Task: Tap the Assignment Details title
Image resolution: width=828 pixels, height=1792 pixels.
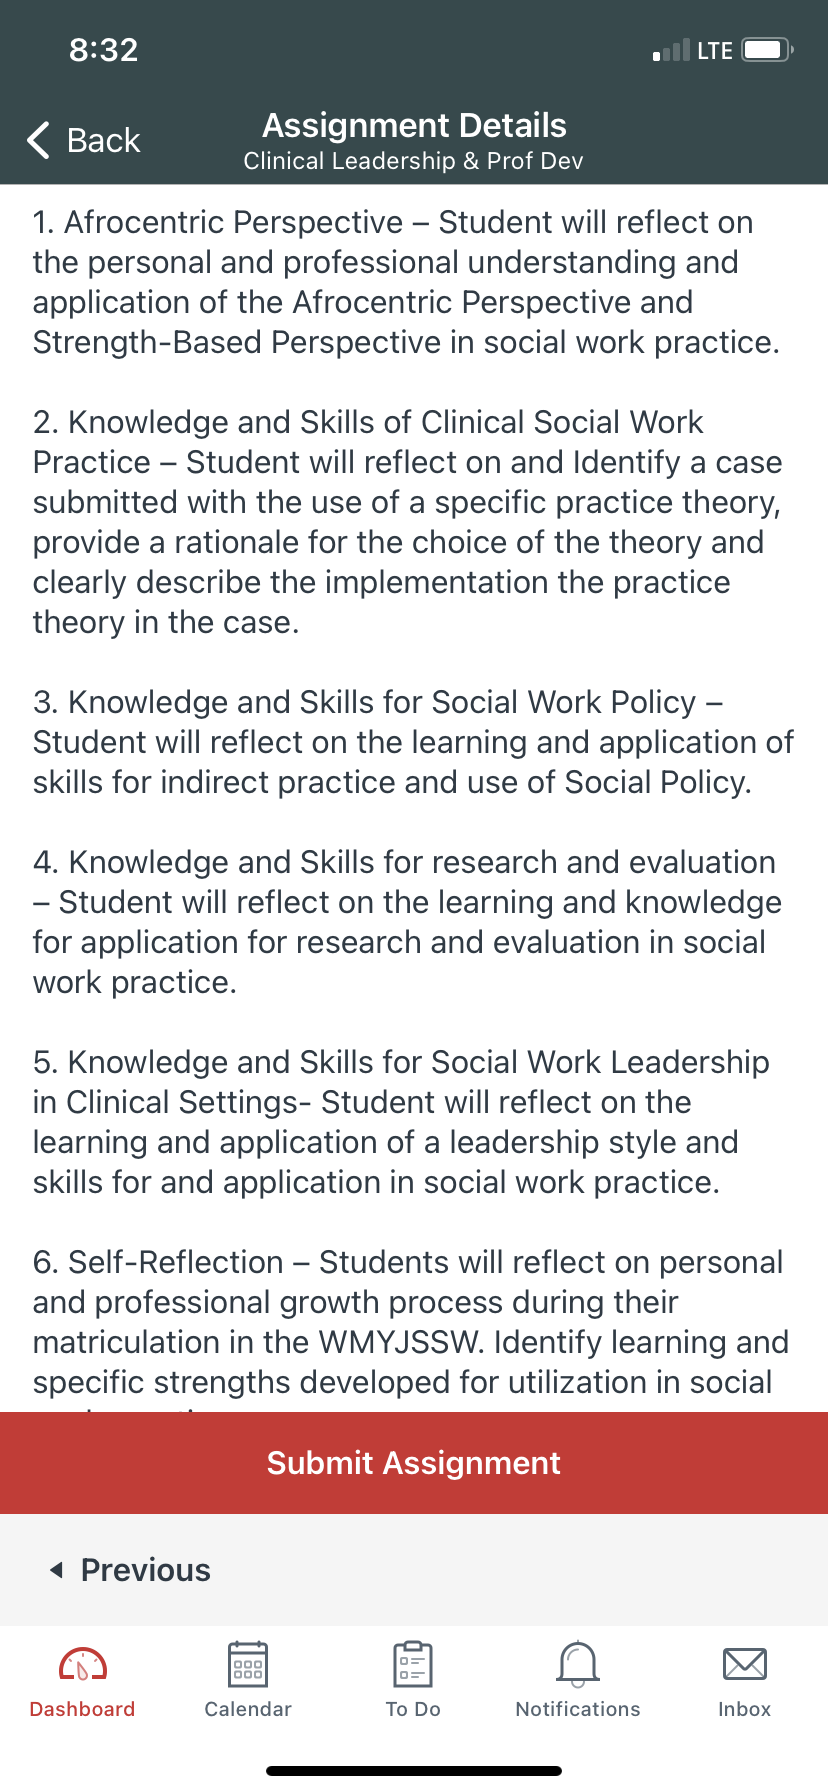Action: (x=414, y=126)
